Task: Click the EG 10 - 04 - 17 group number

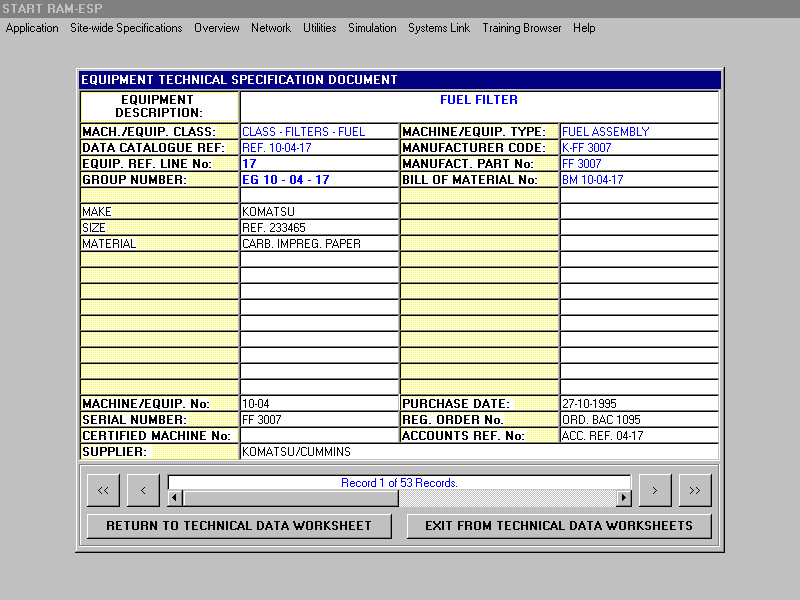Action: [319, 180]
